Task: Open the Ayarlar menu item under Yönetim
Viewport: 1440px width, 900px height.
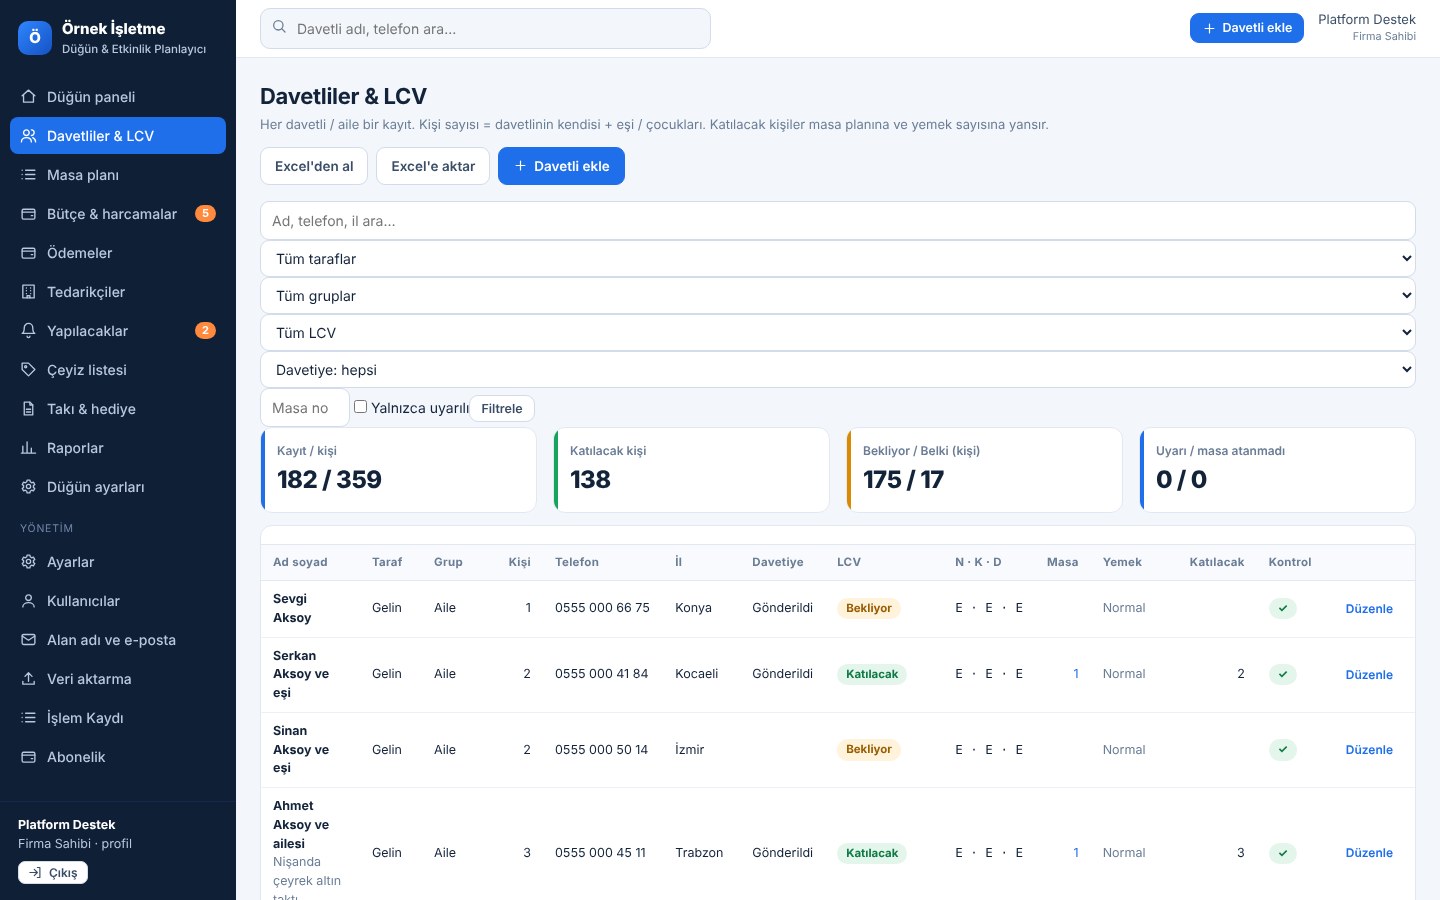Action: 118,562
